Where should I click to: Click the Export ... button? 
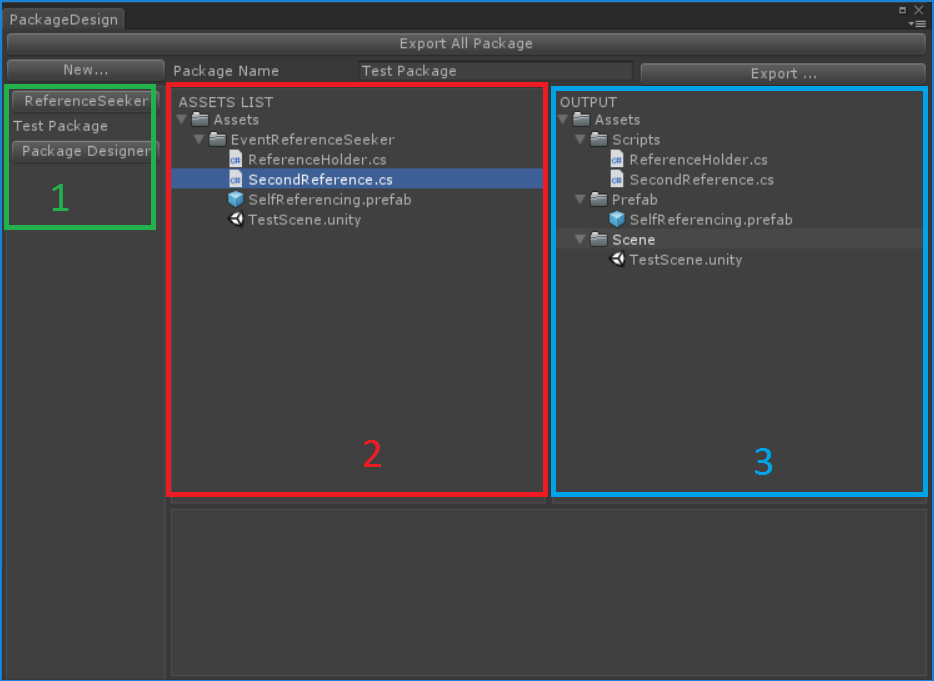click(x=783, y=72)
